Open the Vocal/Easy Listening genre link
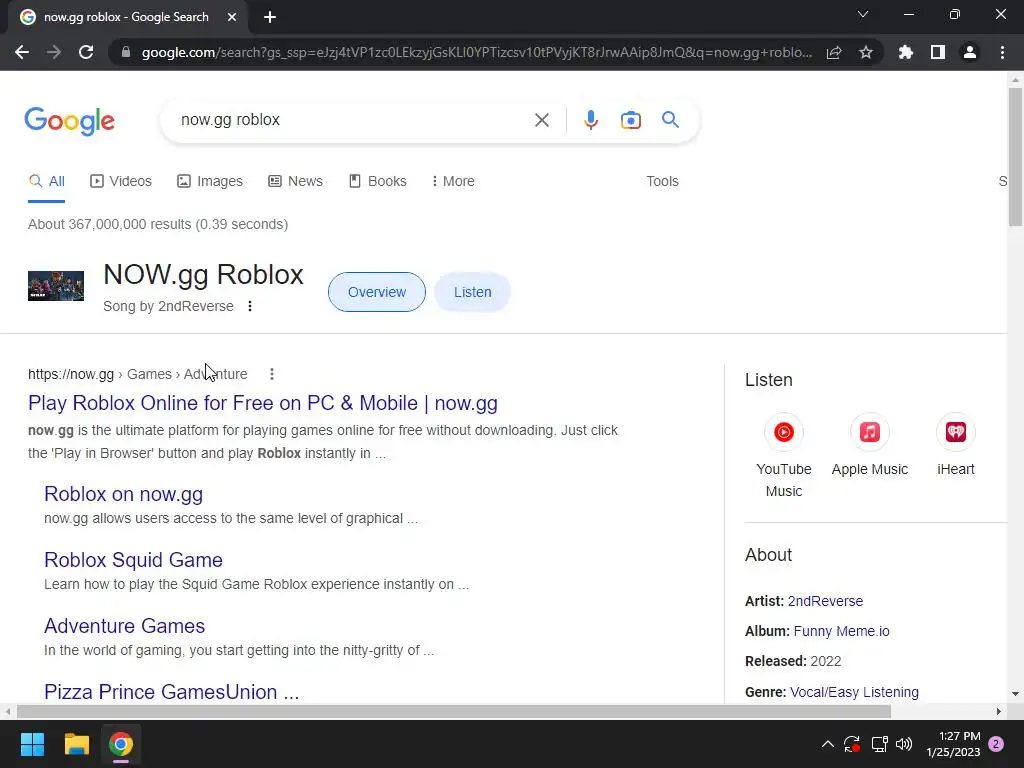The width and height of the screenshot is (1024, 768). click(854, 692)
